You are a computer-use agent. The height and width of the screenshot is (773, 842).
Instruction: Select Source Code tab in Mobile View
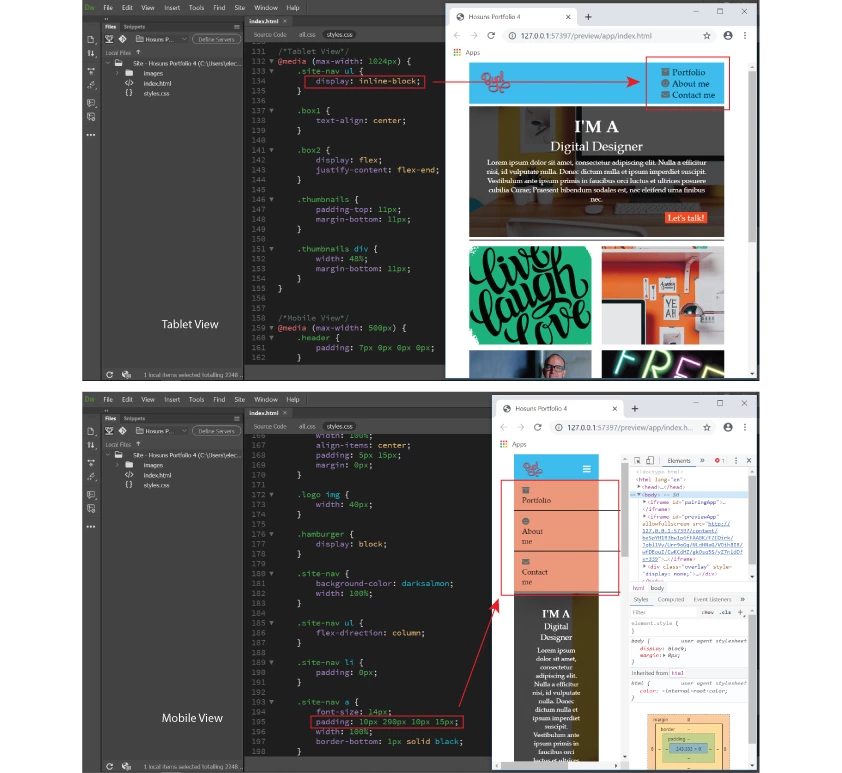point(270,426)
